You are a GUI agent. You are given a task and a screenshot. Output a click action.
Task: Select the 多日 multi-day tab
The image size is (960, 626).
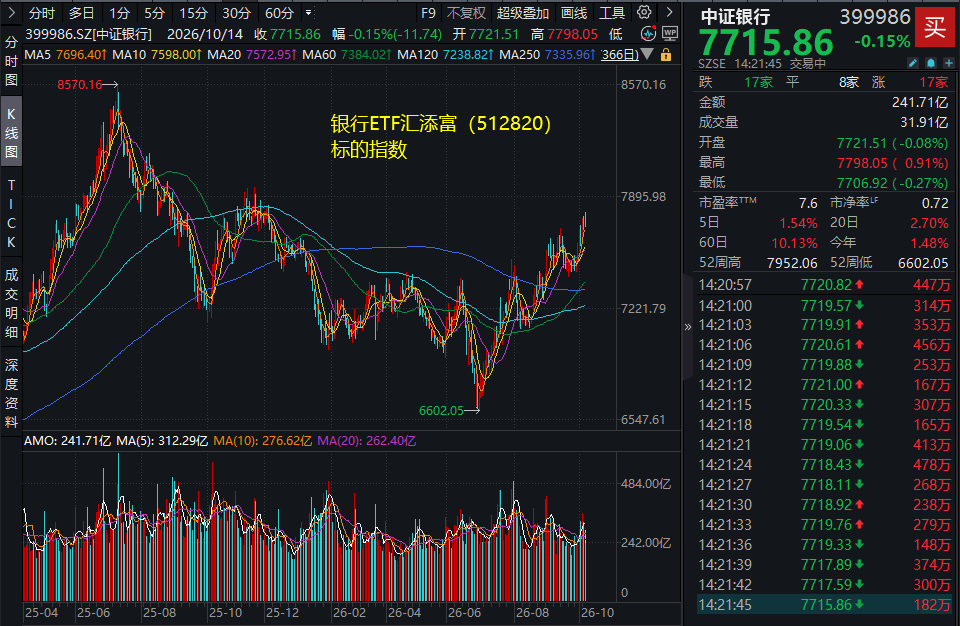point(81,13)
